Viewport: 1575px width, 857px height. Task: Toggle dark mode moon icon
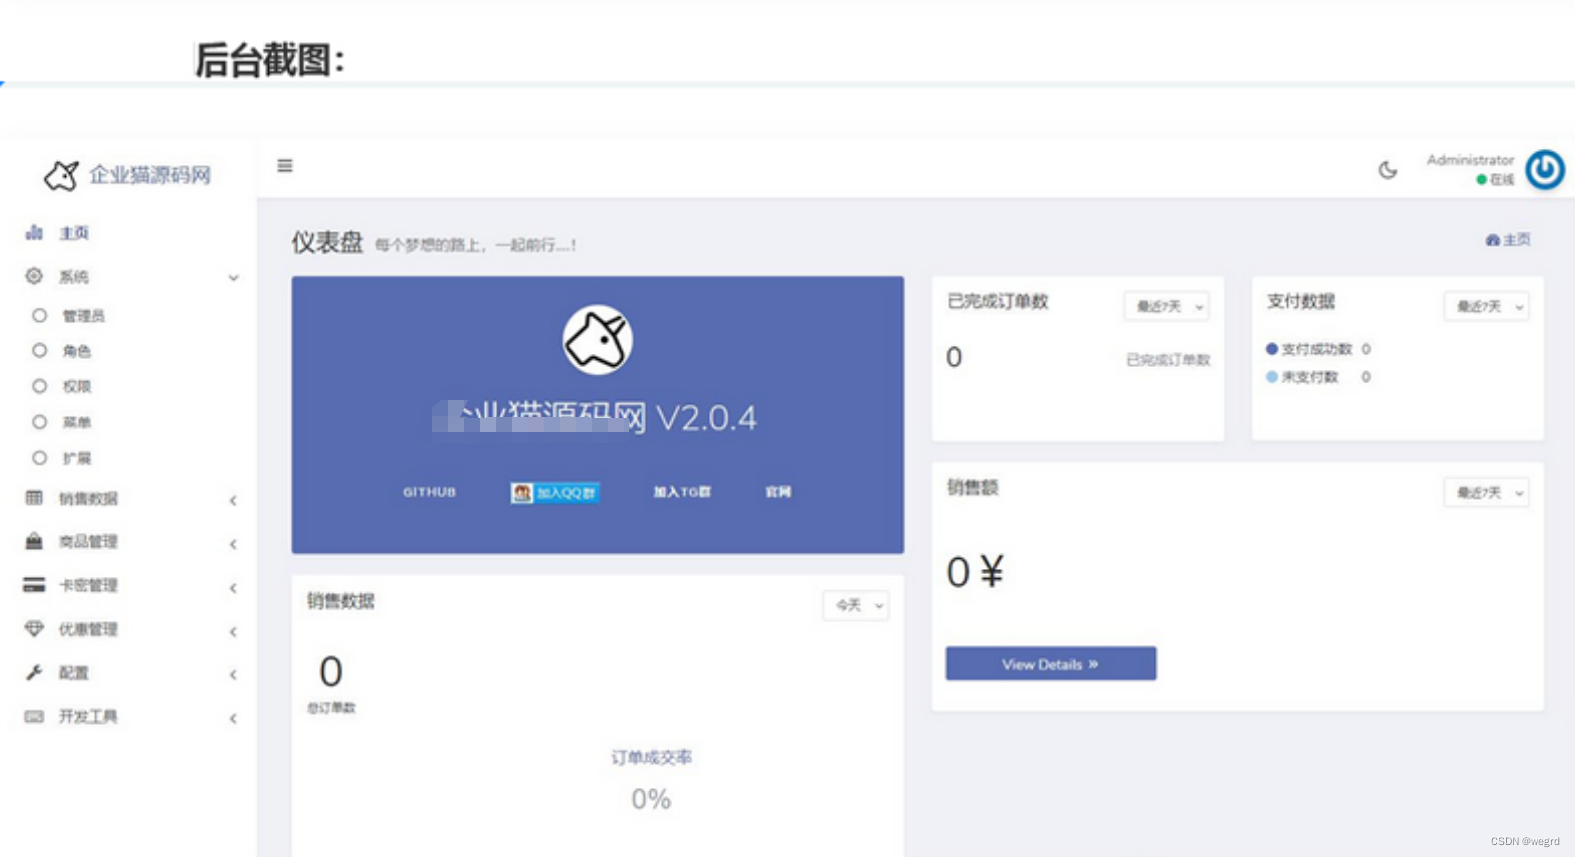point(1387,170)
